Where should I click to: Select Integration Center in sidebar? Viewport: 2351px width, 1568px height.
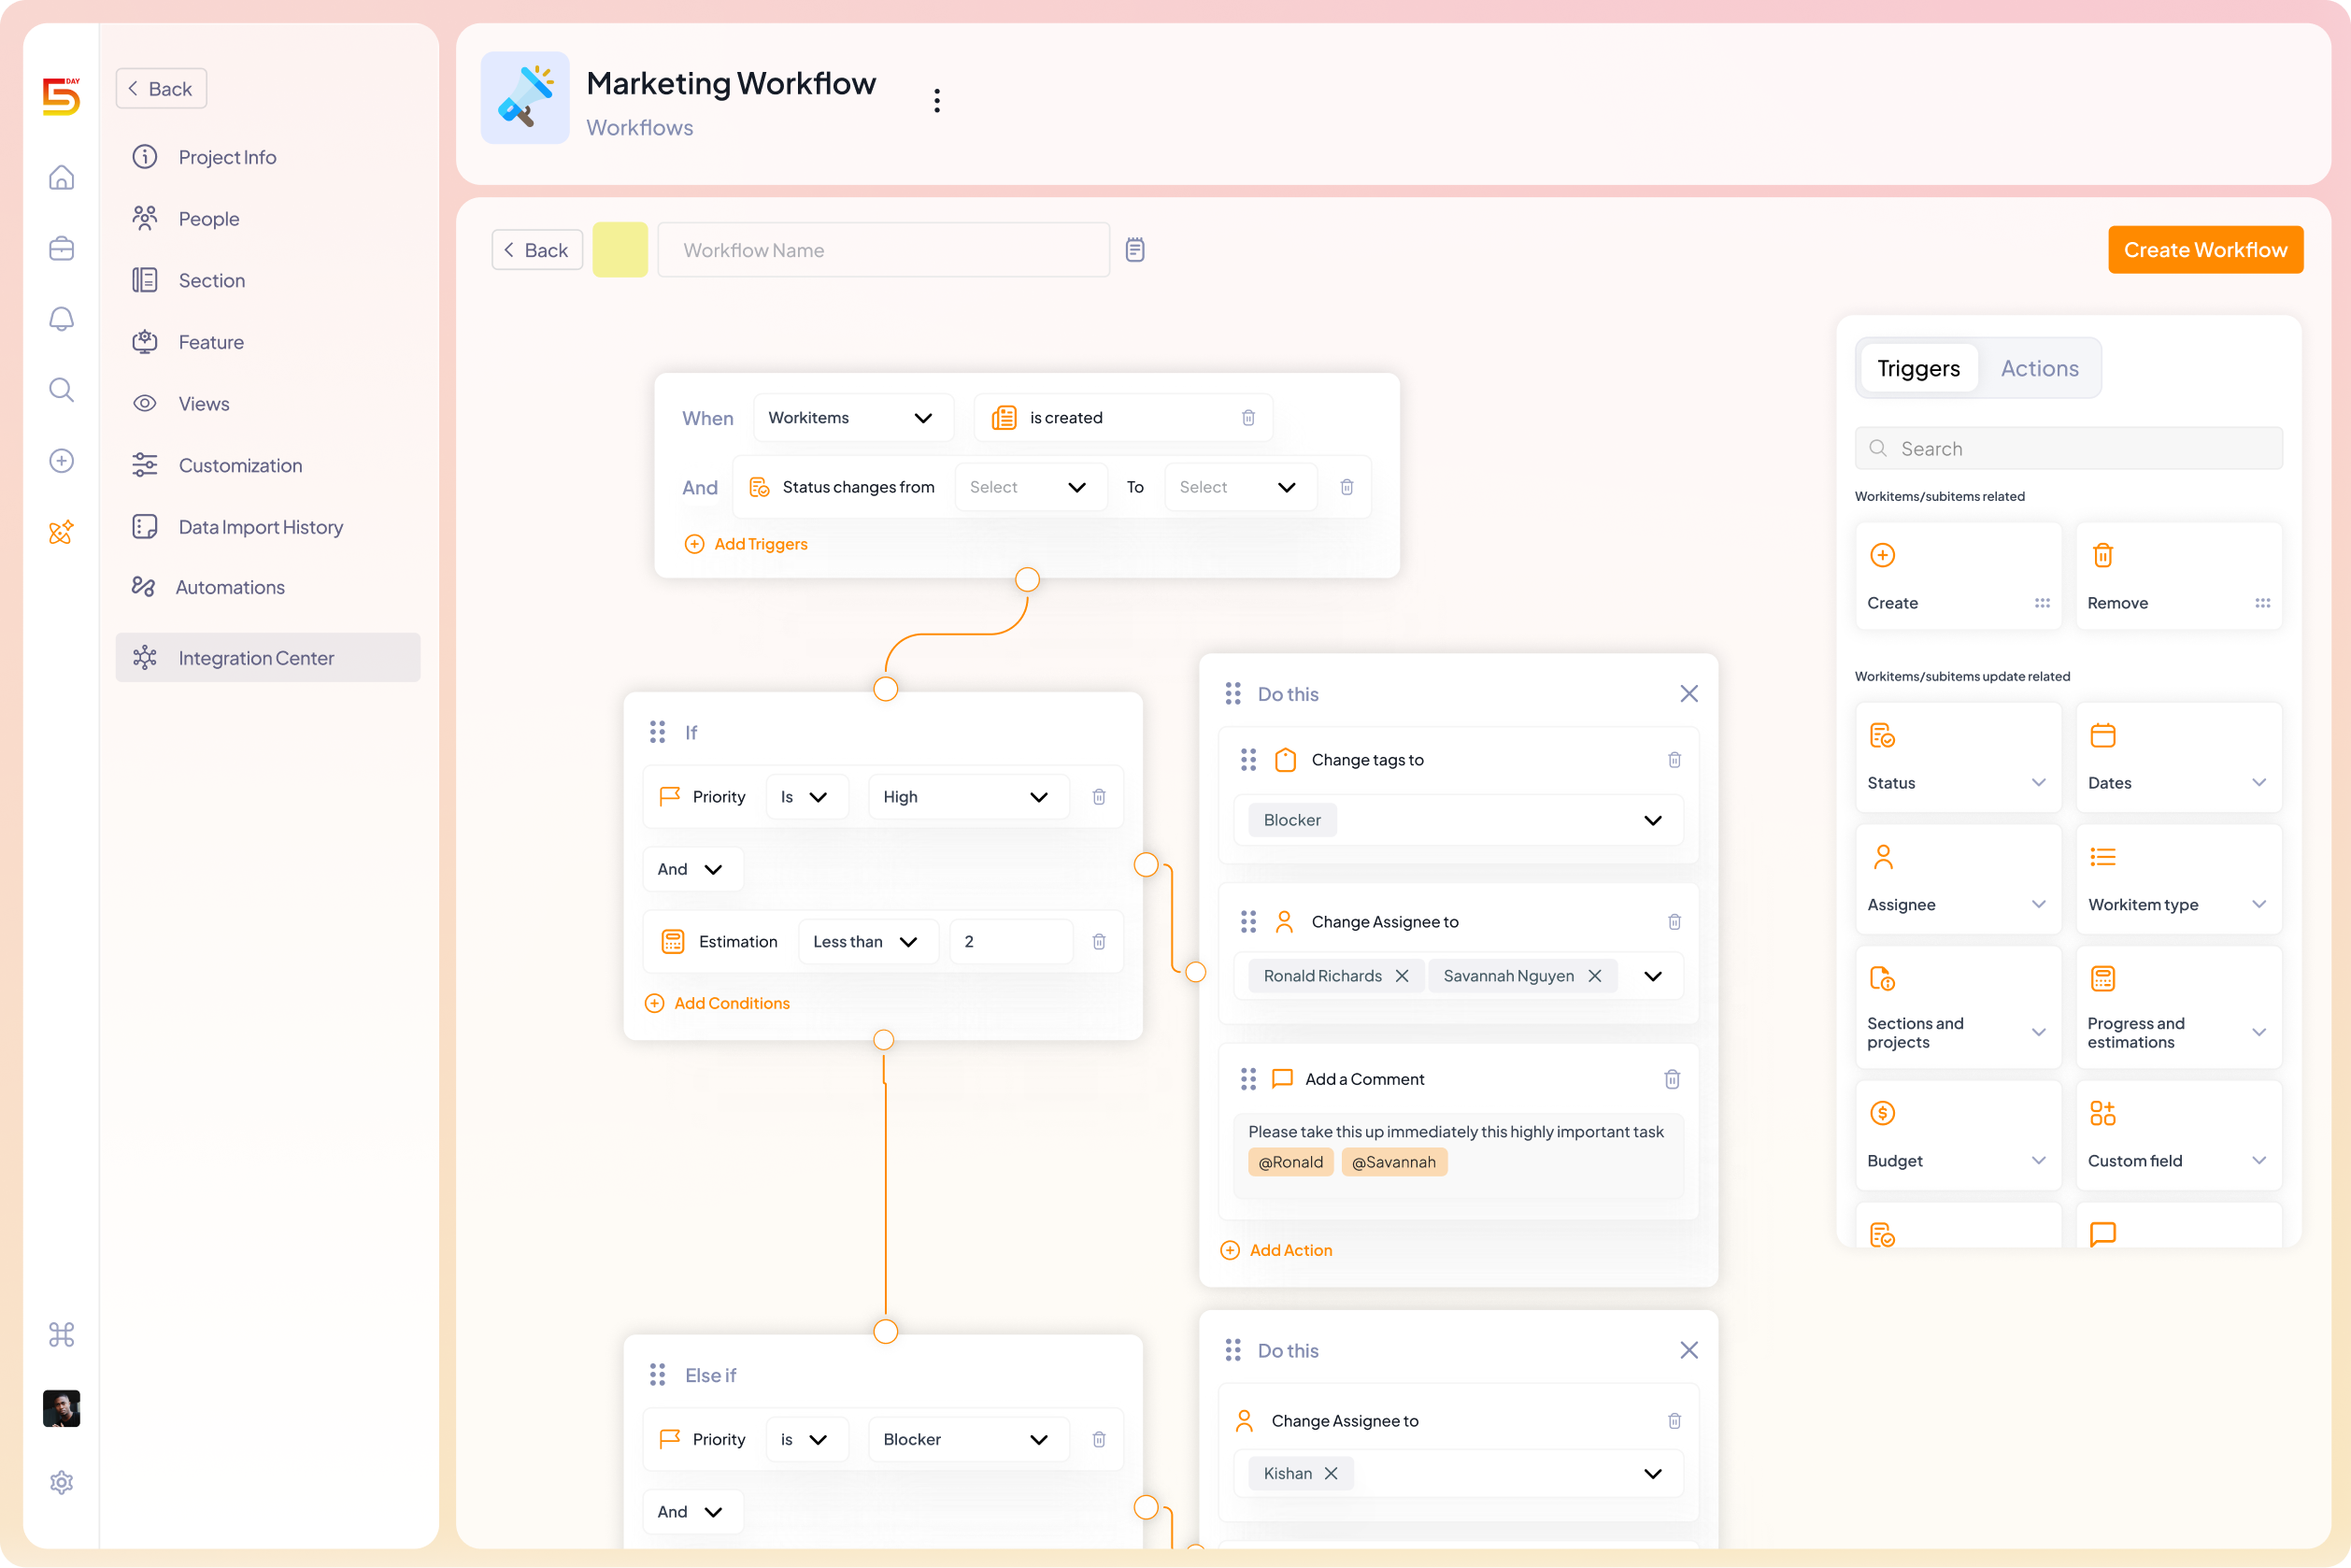pyautogui.click(x=267, y=658)
